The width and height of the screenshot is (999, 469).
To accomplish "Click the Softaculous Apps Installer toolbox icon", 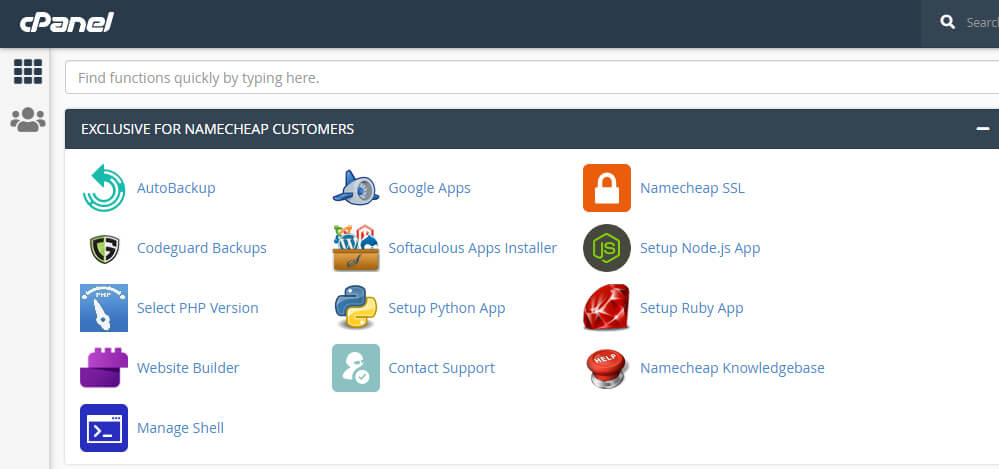I will coord(356,248).
